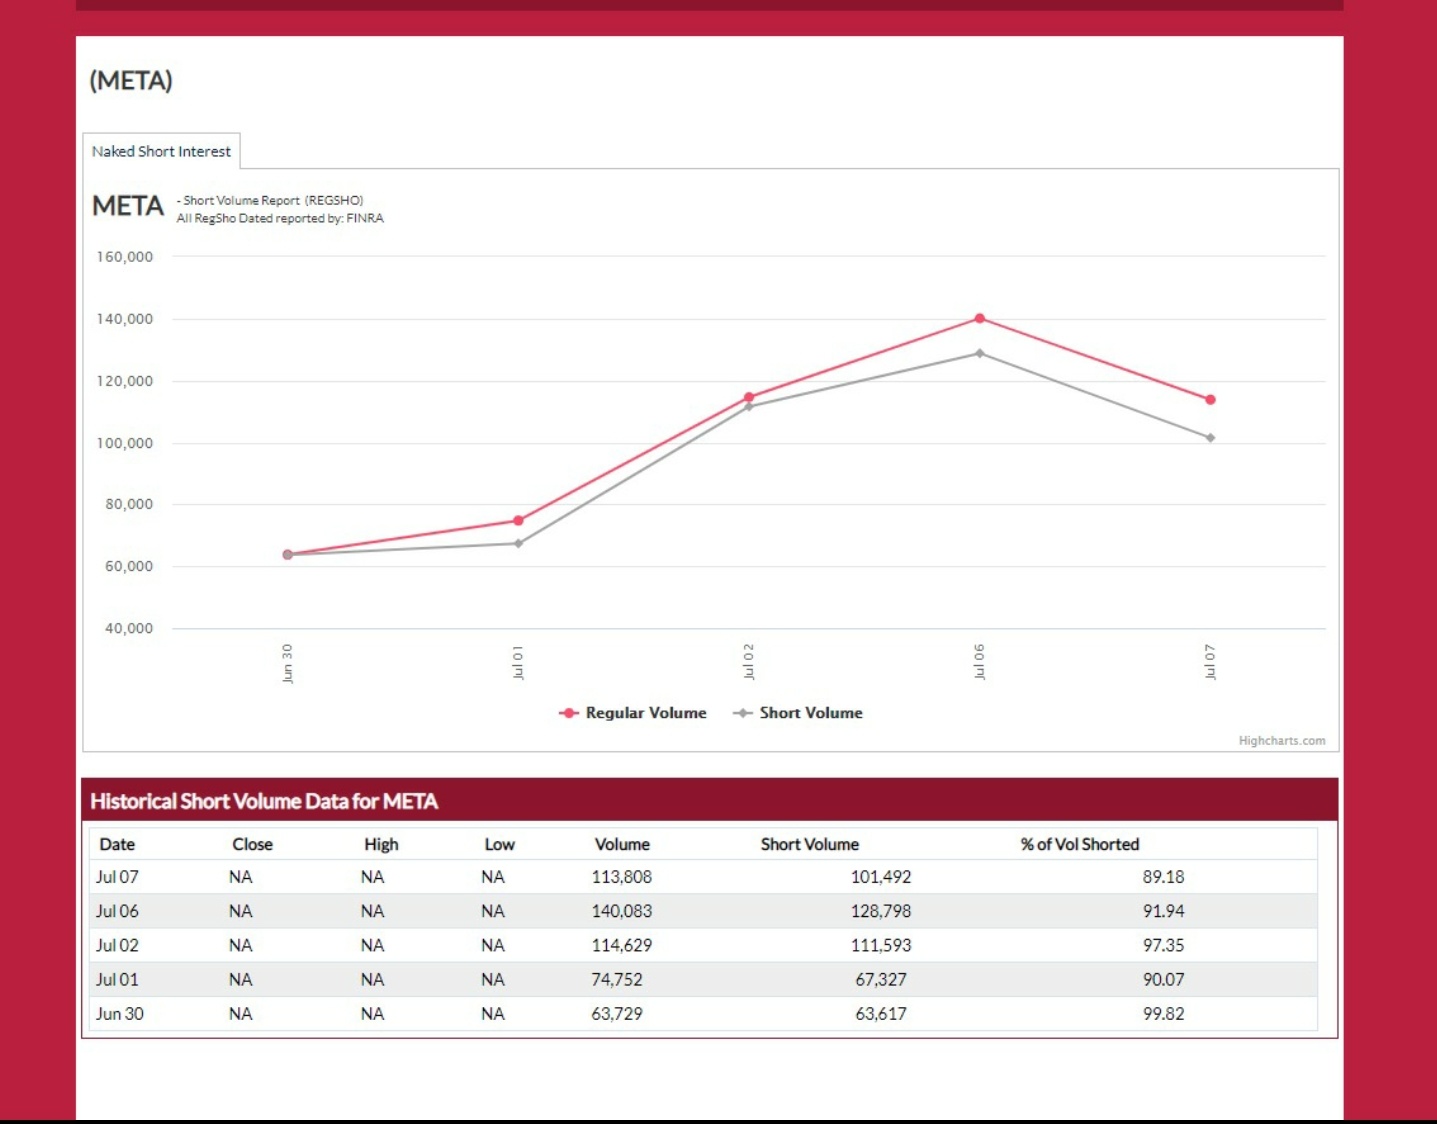Select the Naked Short Interest tab
The width and height of the screenshot is (1437, 1124).
[161, 151]
